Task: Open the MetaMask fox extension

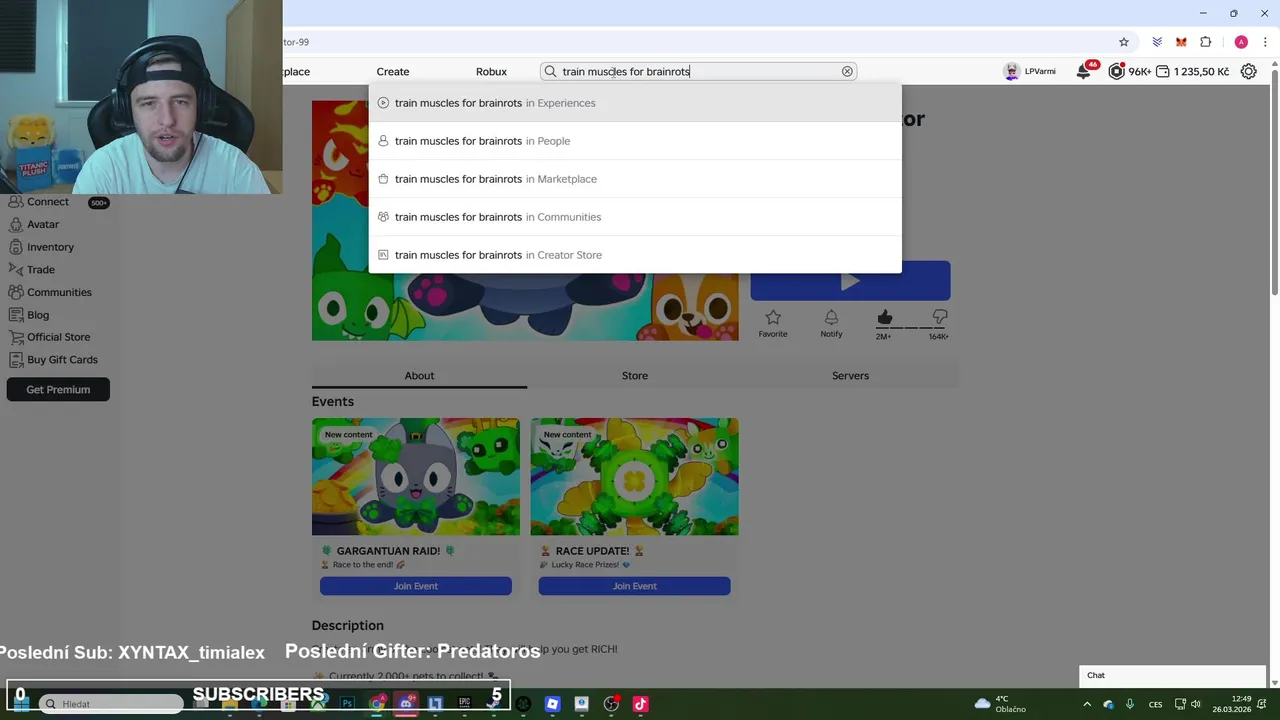Action: coord(1181,42)
